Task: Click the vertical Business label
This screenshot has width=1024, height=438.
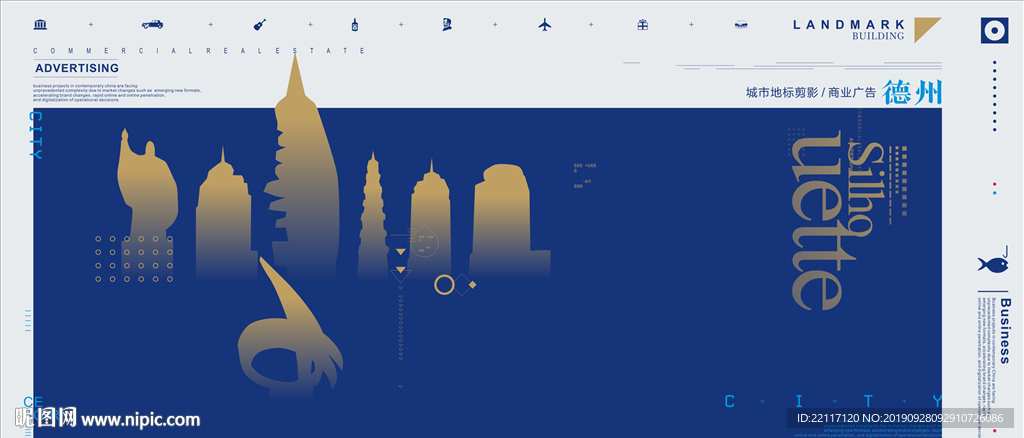Action: coord(1006,332)
